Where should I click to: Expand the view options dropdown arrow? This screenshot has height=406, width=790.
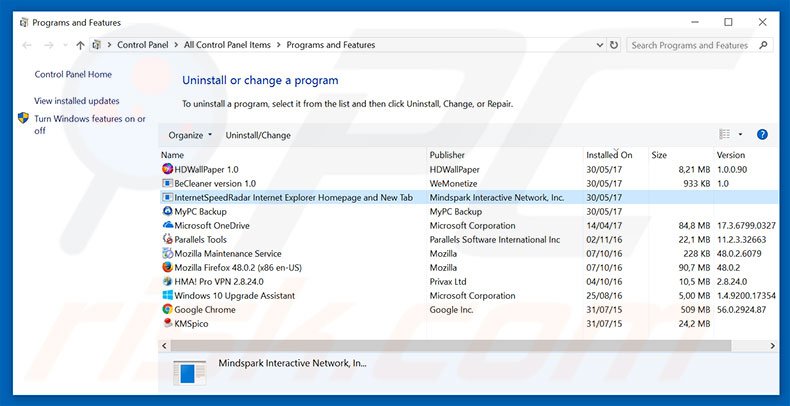tap(741, 135)
